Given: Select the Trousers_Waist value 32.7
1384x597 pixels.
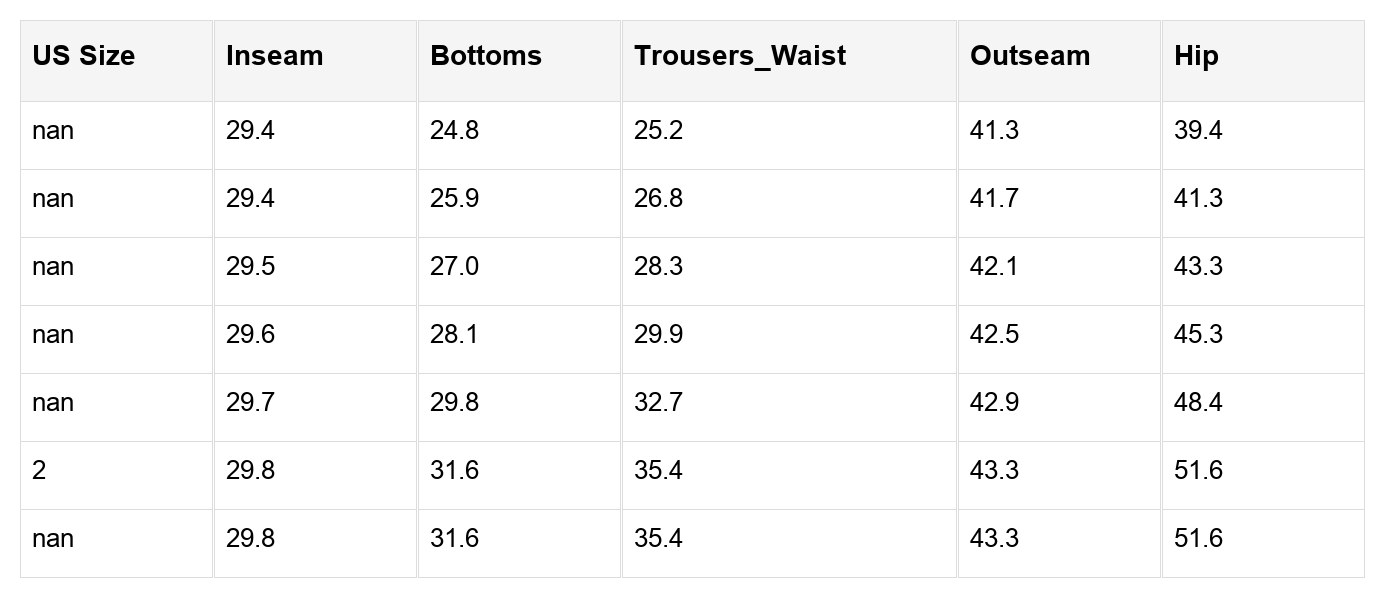Looking at the screenshot, I should coord(659,403).
